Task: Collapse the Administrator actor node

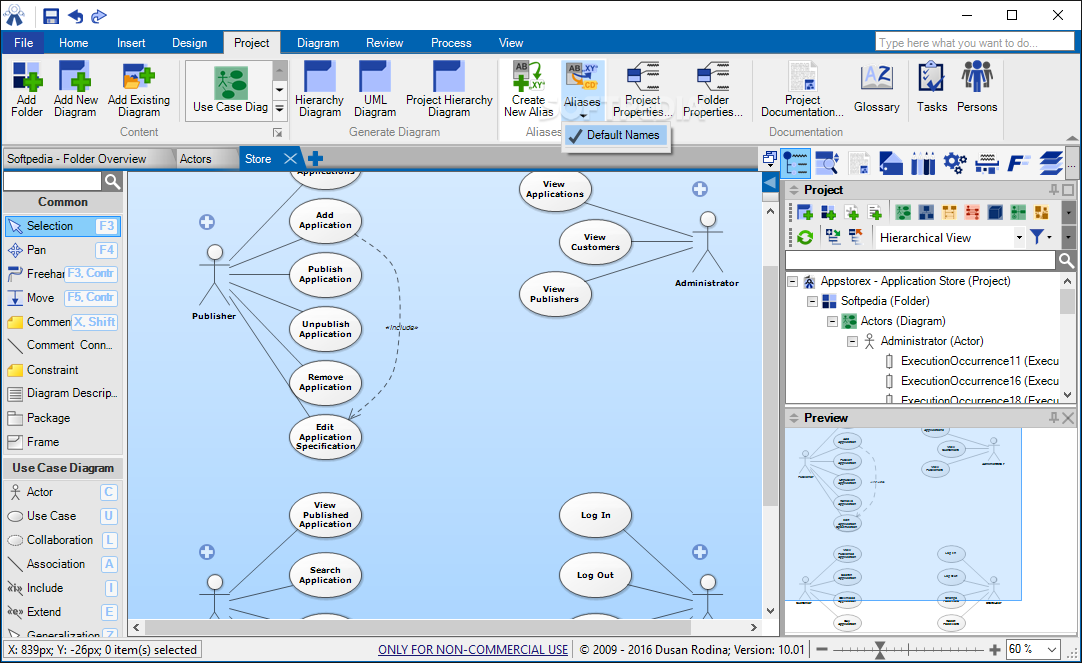Action: pyautogui.click(x=853, y=342)
